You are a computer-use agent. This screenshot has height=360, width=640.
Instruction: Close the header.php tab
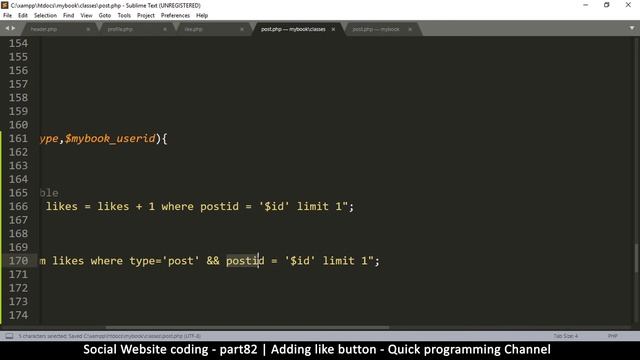click(x=88, y=29)
